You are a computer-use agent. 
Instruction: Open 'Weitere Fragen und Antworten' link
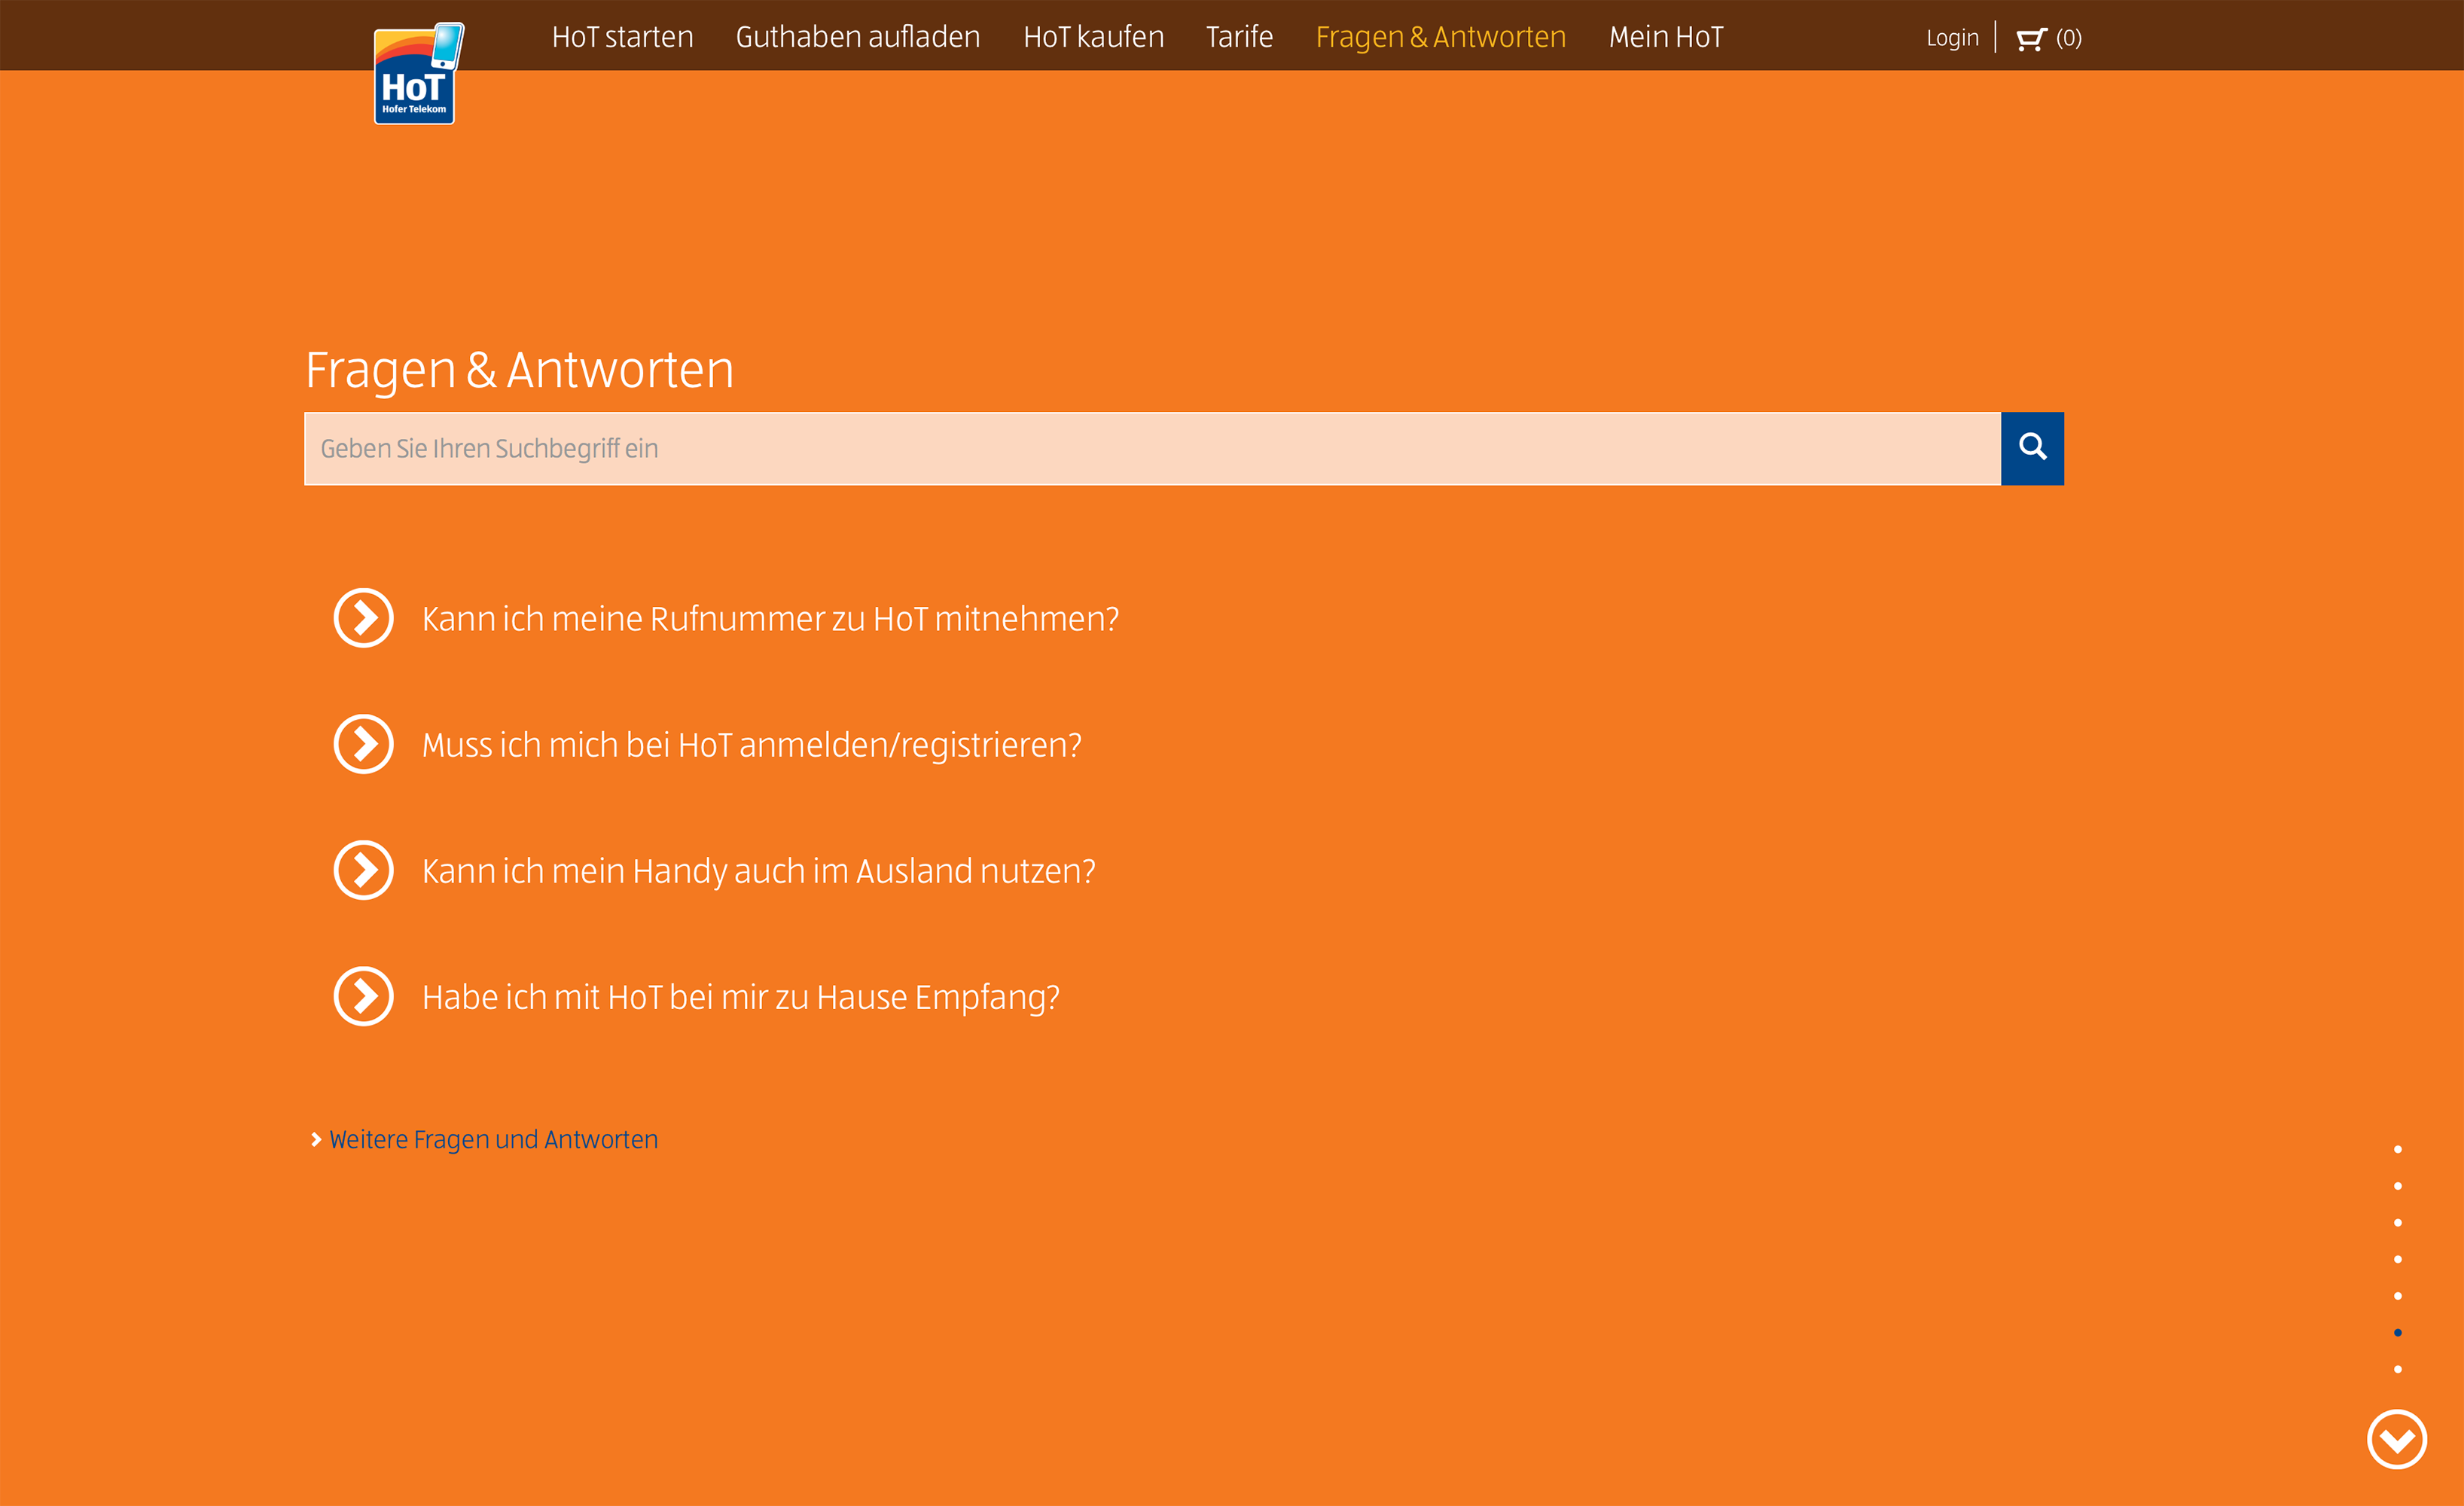click(493, 1139)
